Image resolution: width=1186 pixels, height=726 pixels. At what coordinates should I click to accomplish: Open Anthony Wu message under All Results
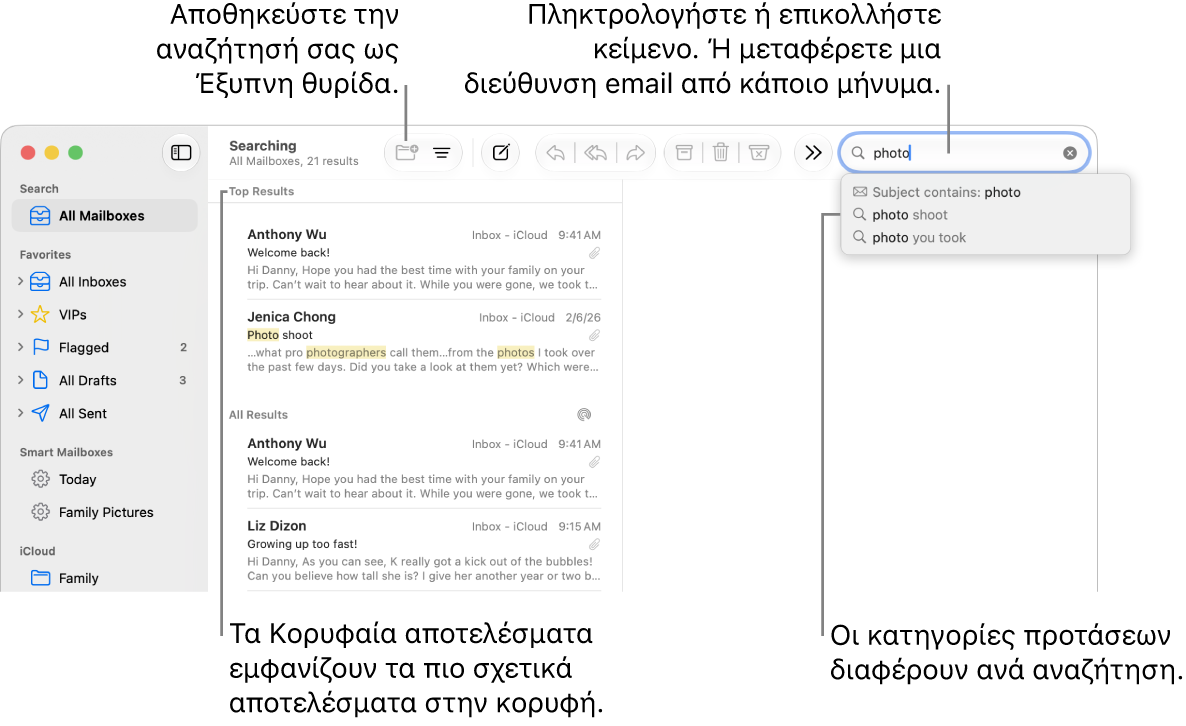(x=424, y=467)
